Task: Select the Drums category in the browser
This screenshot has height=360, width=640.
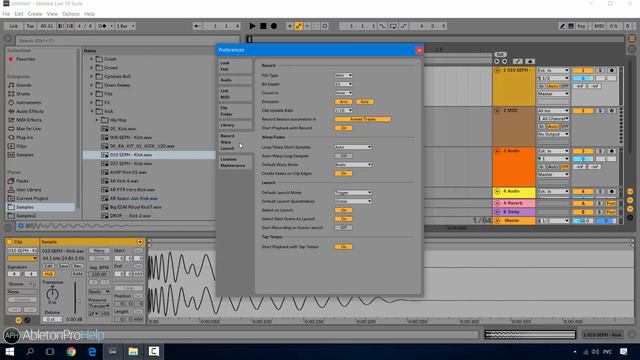Action: point(23,94)
